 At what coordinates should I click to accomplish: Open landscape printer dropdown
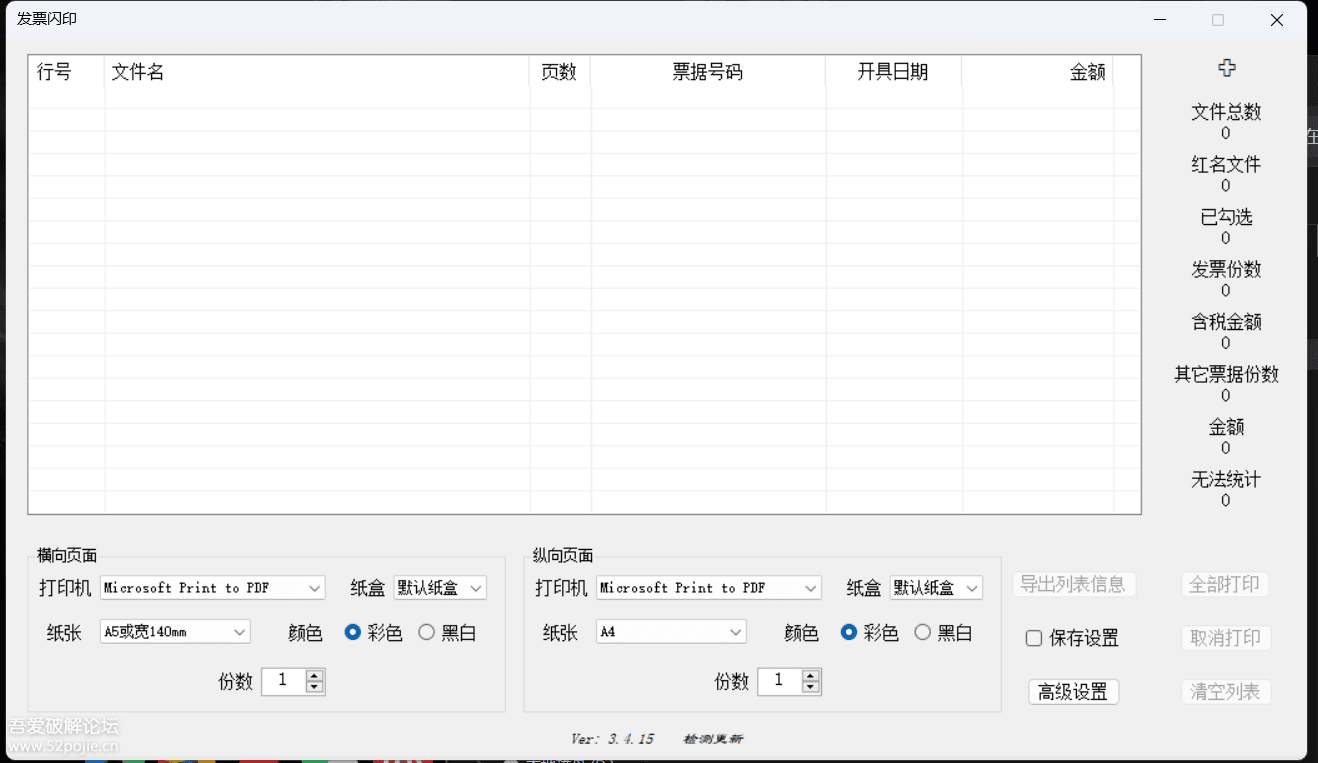tap(213, 588)
